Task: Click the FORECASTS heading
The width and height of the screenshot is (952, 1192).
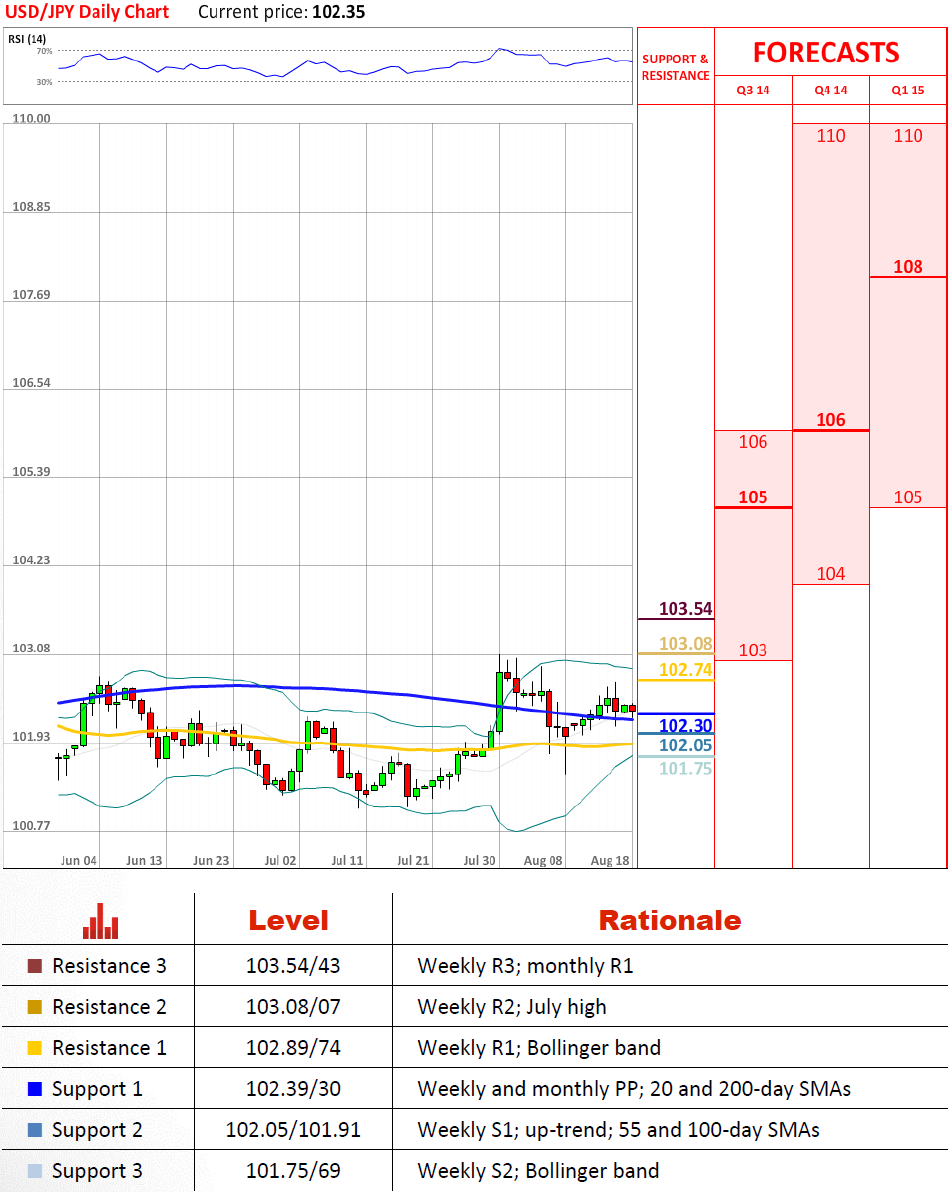Action: click(826, 52)
